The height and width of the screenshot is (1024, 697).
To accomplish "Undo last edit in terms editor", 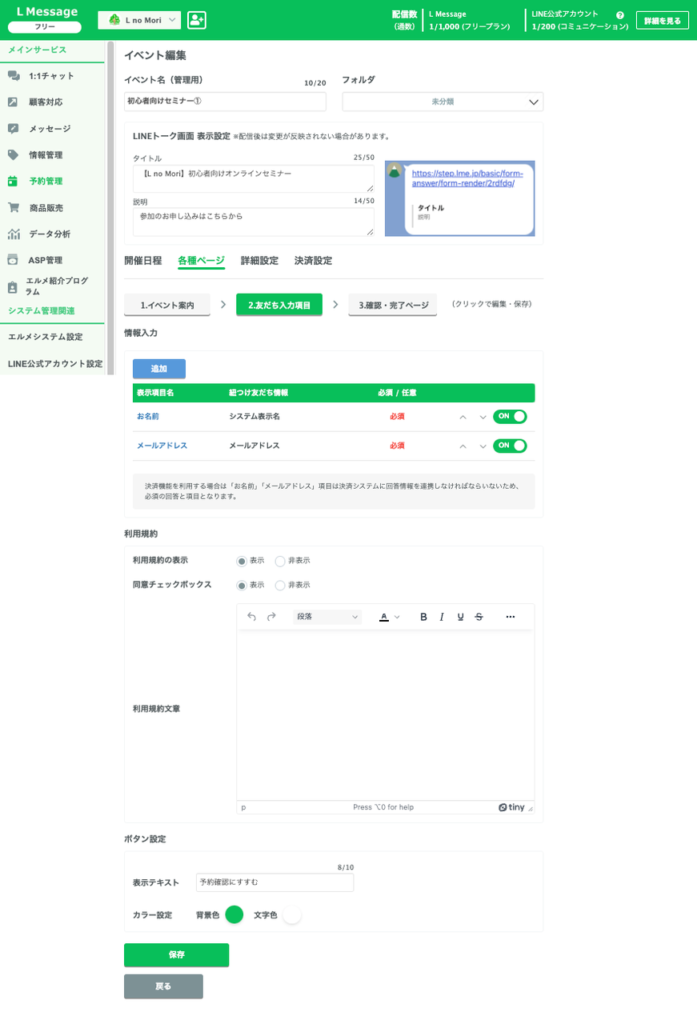I will click(x=252, y=617).
